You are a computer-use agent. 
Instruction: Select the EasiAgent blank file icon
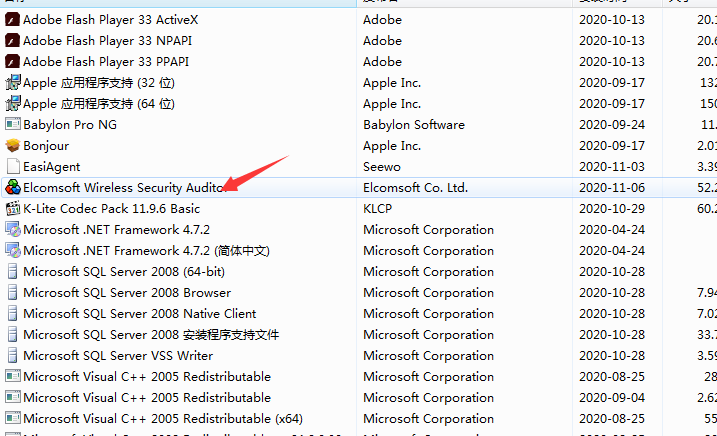pyautogui.click(x=13, y=167)
